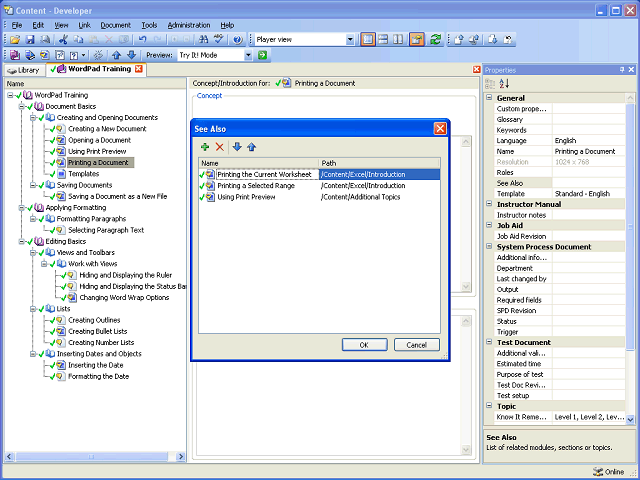Move the item up with the blue up arrow in the second toolbar

tap(117, 55)
